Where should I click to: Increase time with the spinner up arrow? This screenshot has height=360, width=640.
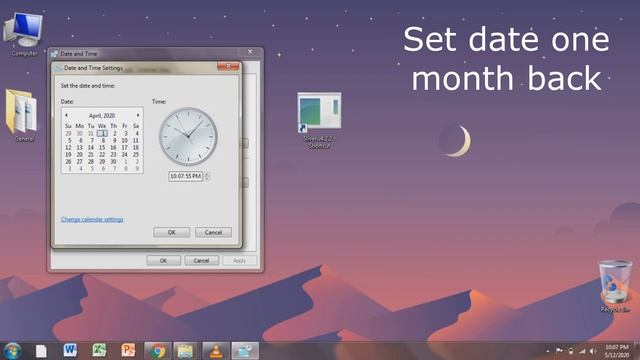(207, 174)
